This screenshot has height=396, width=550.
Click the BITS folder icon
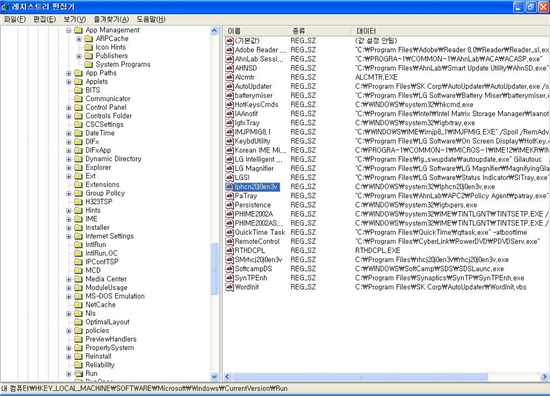point(79,90)
